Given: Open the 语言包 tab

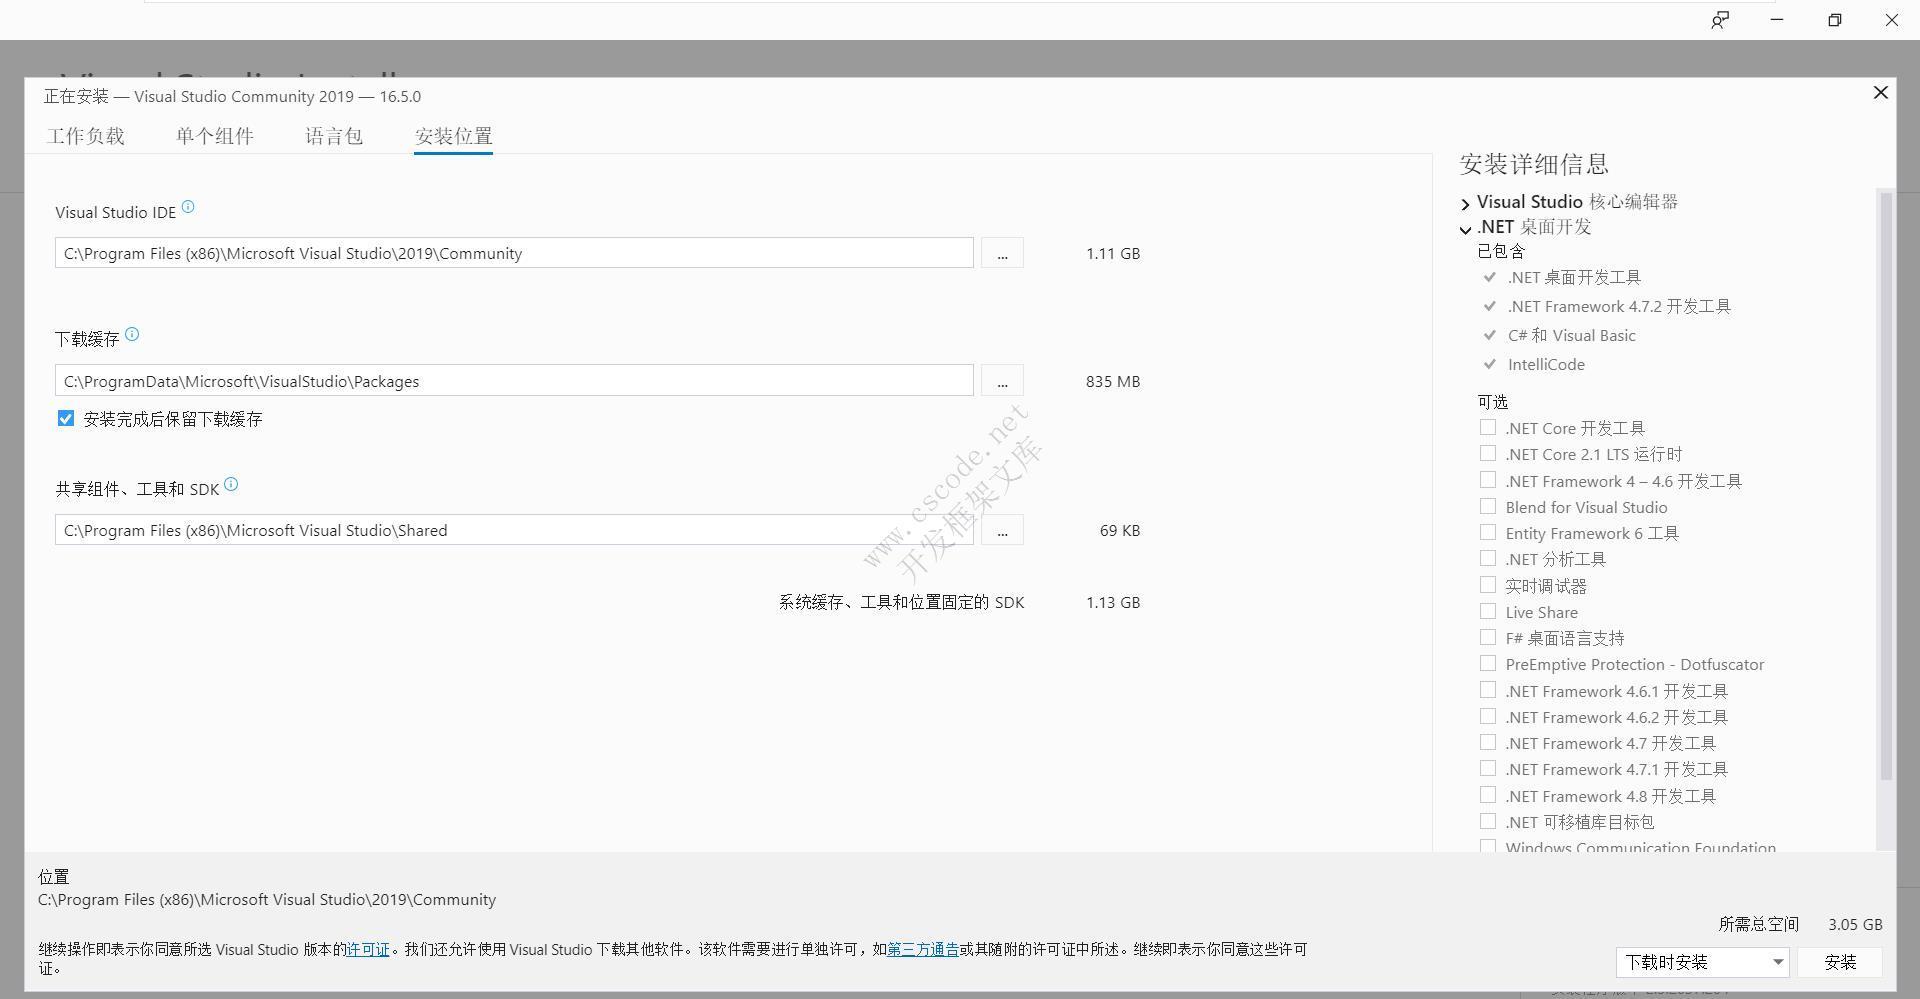Looking at the screenshot, I should tap(334, 136).
